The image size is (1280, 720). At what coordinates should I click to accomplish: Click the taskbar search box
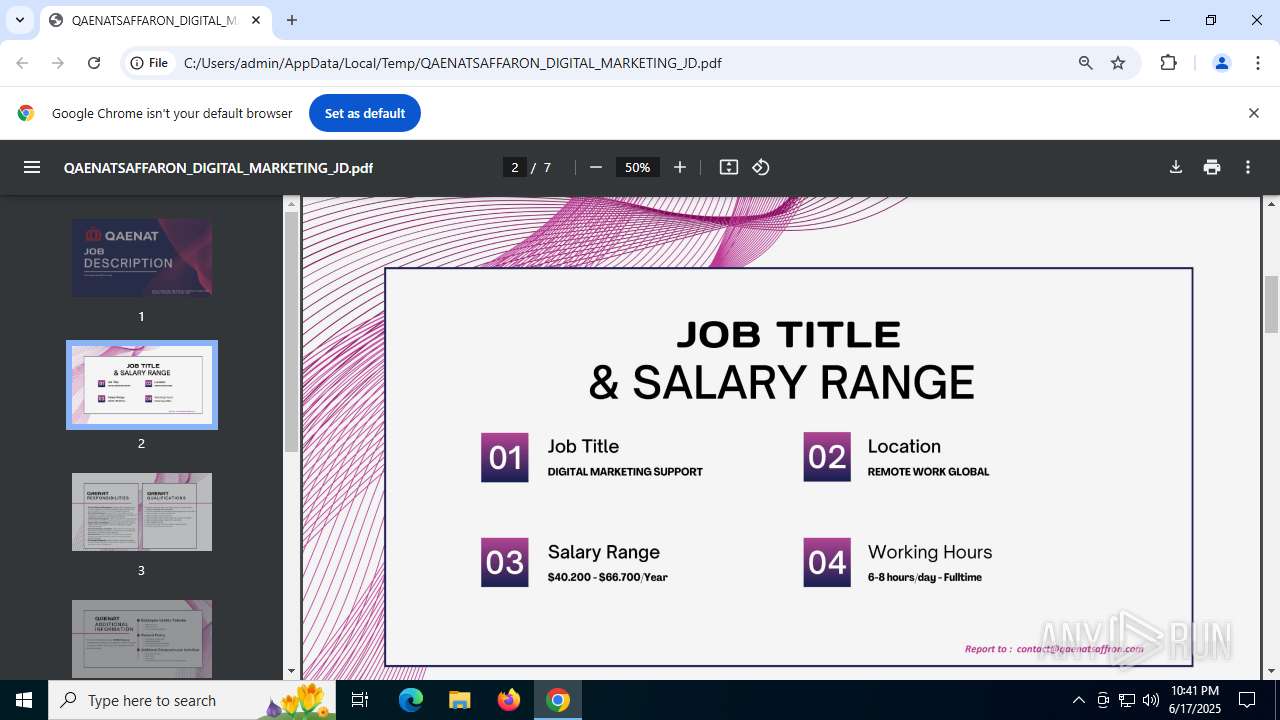tap(194, 700)
